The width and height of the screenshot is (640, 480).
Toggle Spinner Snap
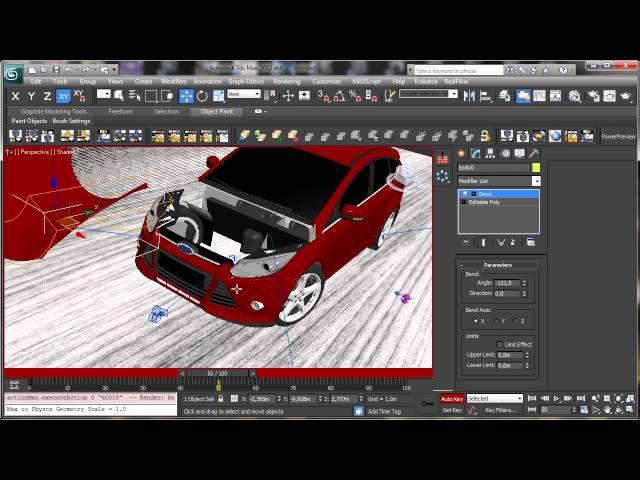pos(371,96)
